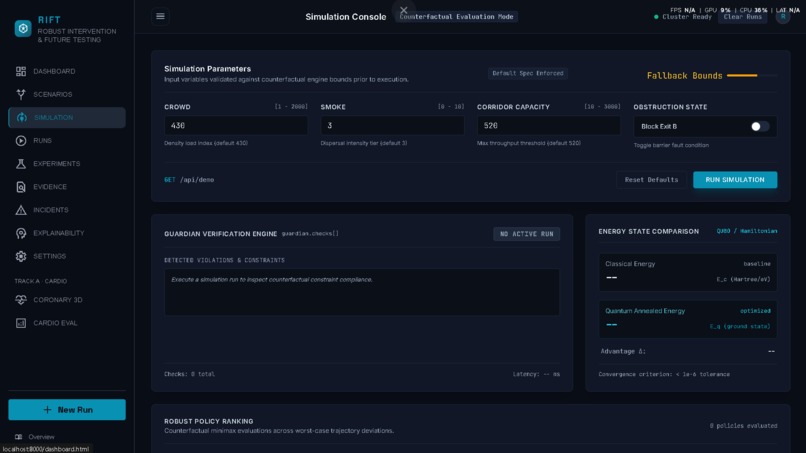The width and height of the screenshot is (806, 453).
Task: Click the Counterfactual Evaluation Mode badge
Action: pos(456,17)
